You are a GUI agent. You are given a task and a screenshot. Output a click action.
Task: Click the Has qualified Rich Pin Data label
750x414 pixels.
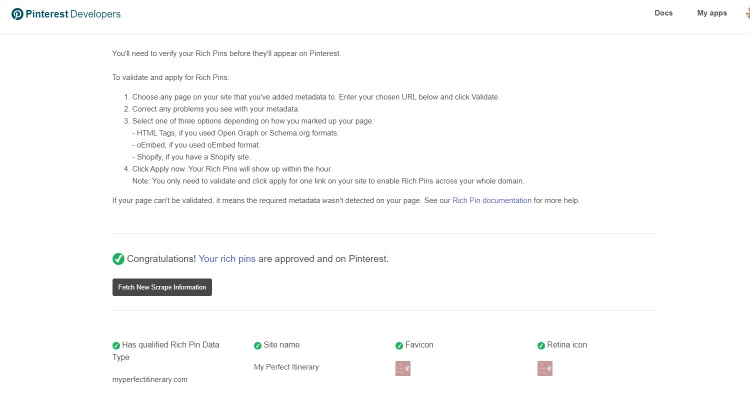coord(171,345)
